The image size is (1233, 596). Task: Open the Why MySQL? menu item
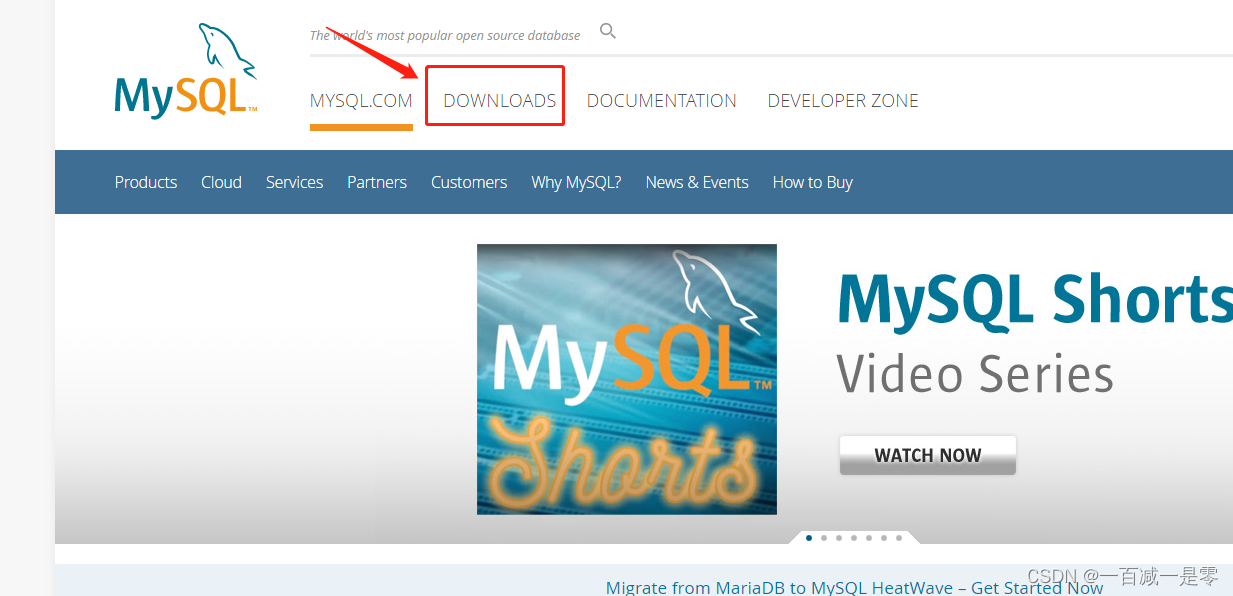click(576, 182)
